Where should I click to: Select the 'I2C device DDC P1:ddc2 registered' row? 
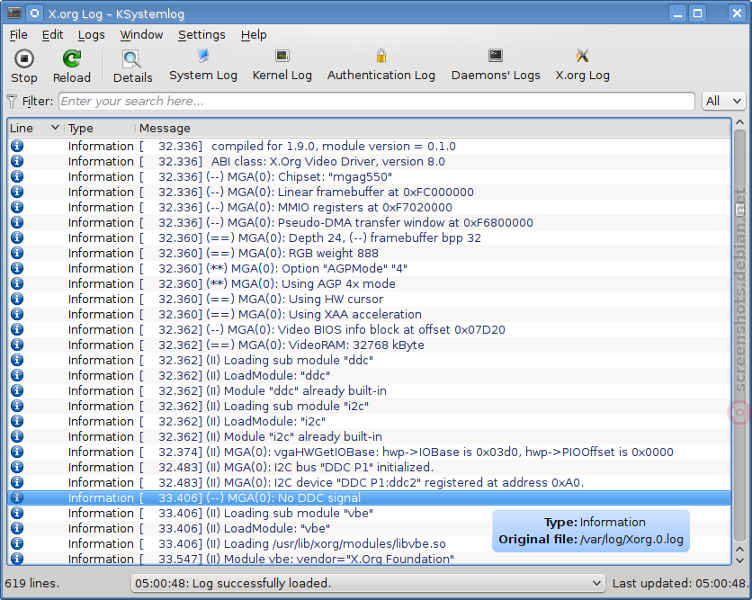click(369, 482)
